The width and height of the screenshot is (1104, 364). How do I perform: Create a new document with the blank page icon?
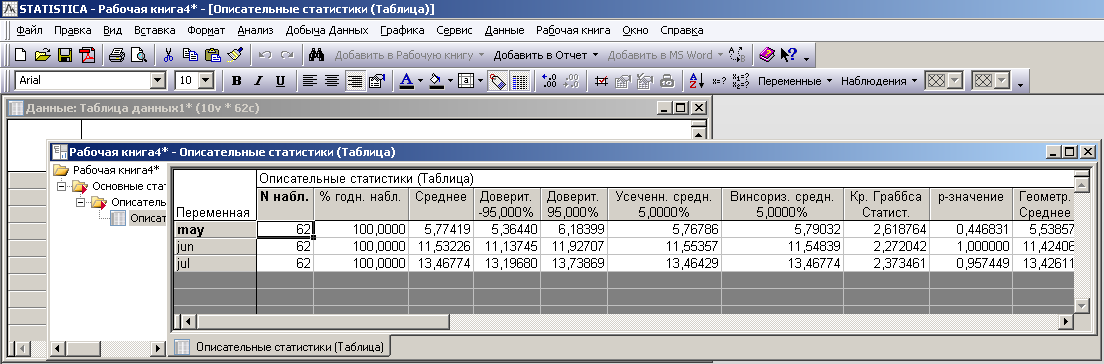21,55
